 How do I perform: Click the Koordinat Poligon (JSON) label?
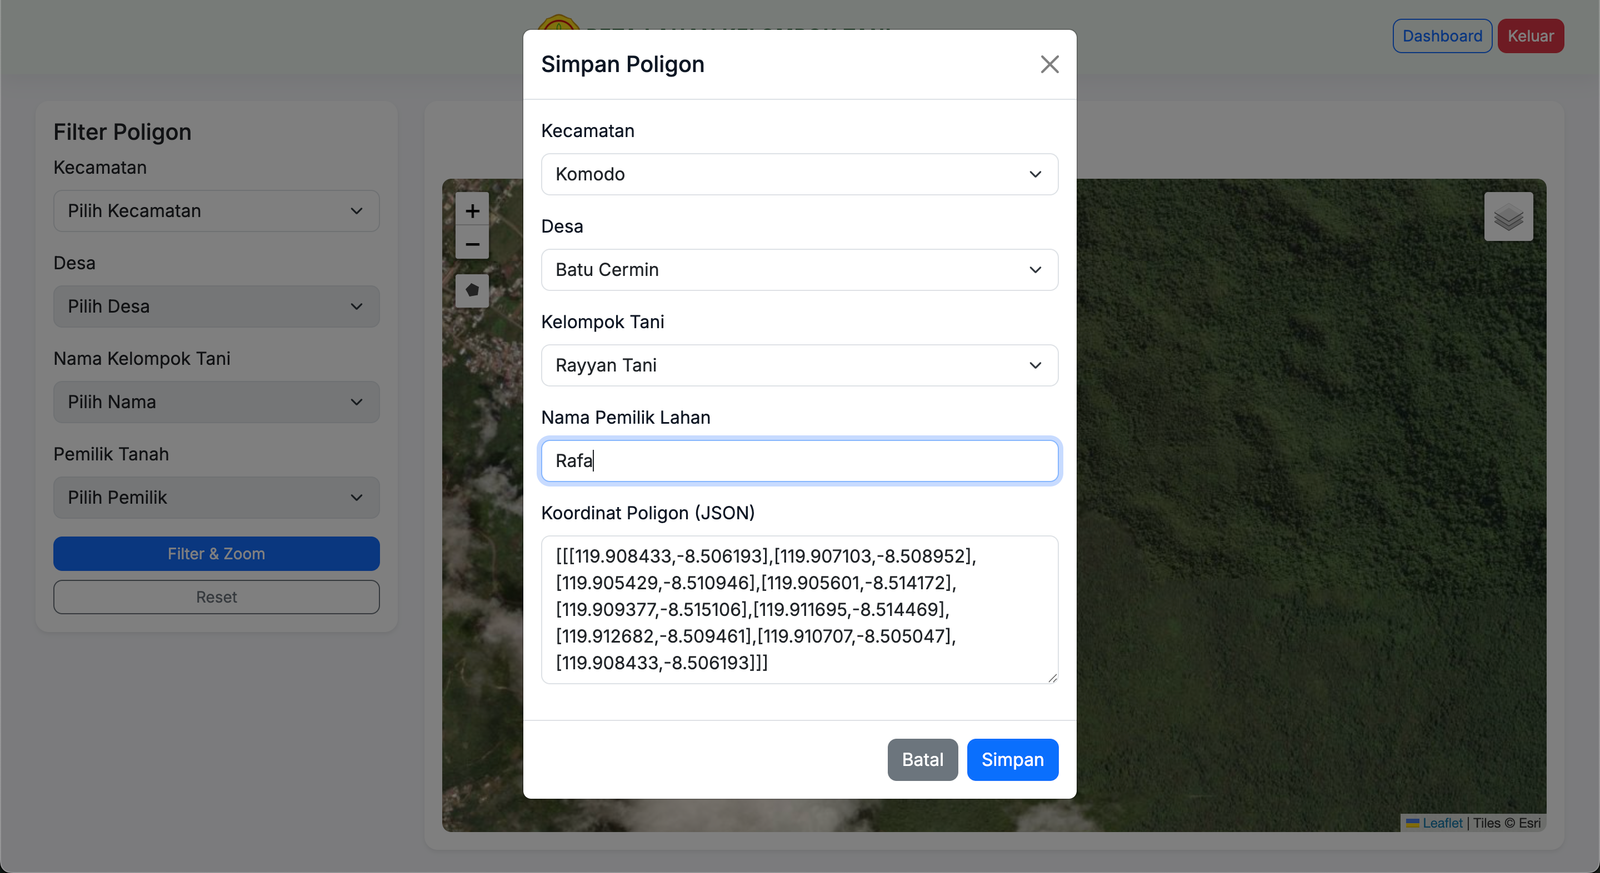point(648,513)
